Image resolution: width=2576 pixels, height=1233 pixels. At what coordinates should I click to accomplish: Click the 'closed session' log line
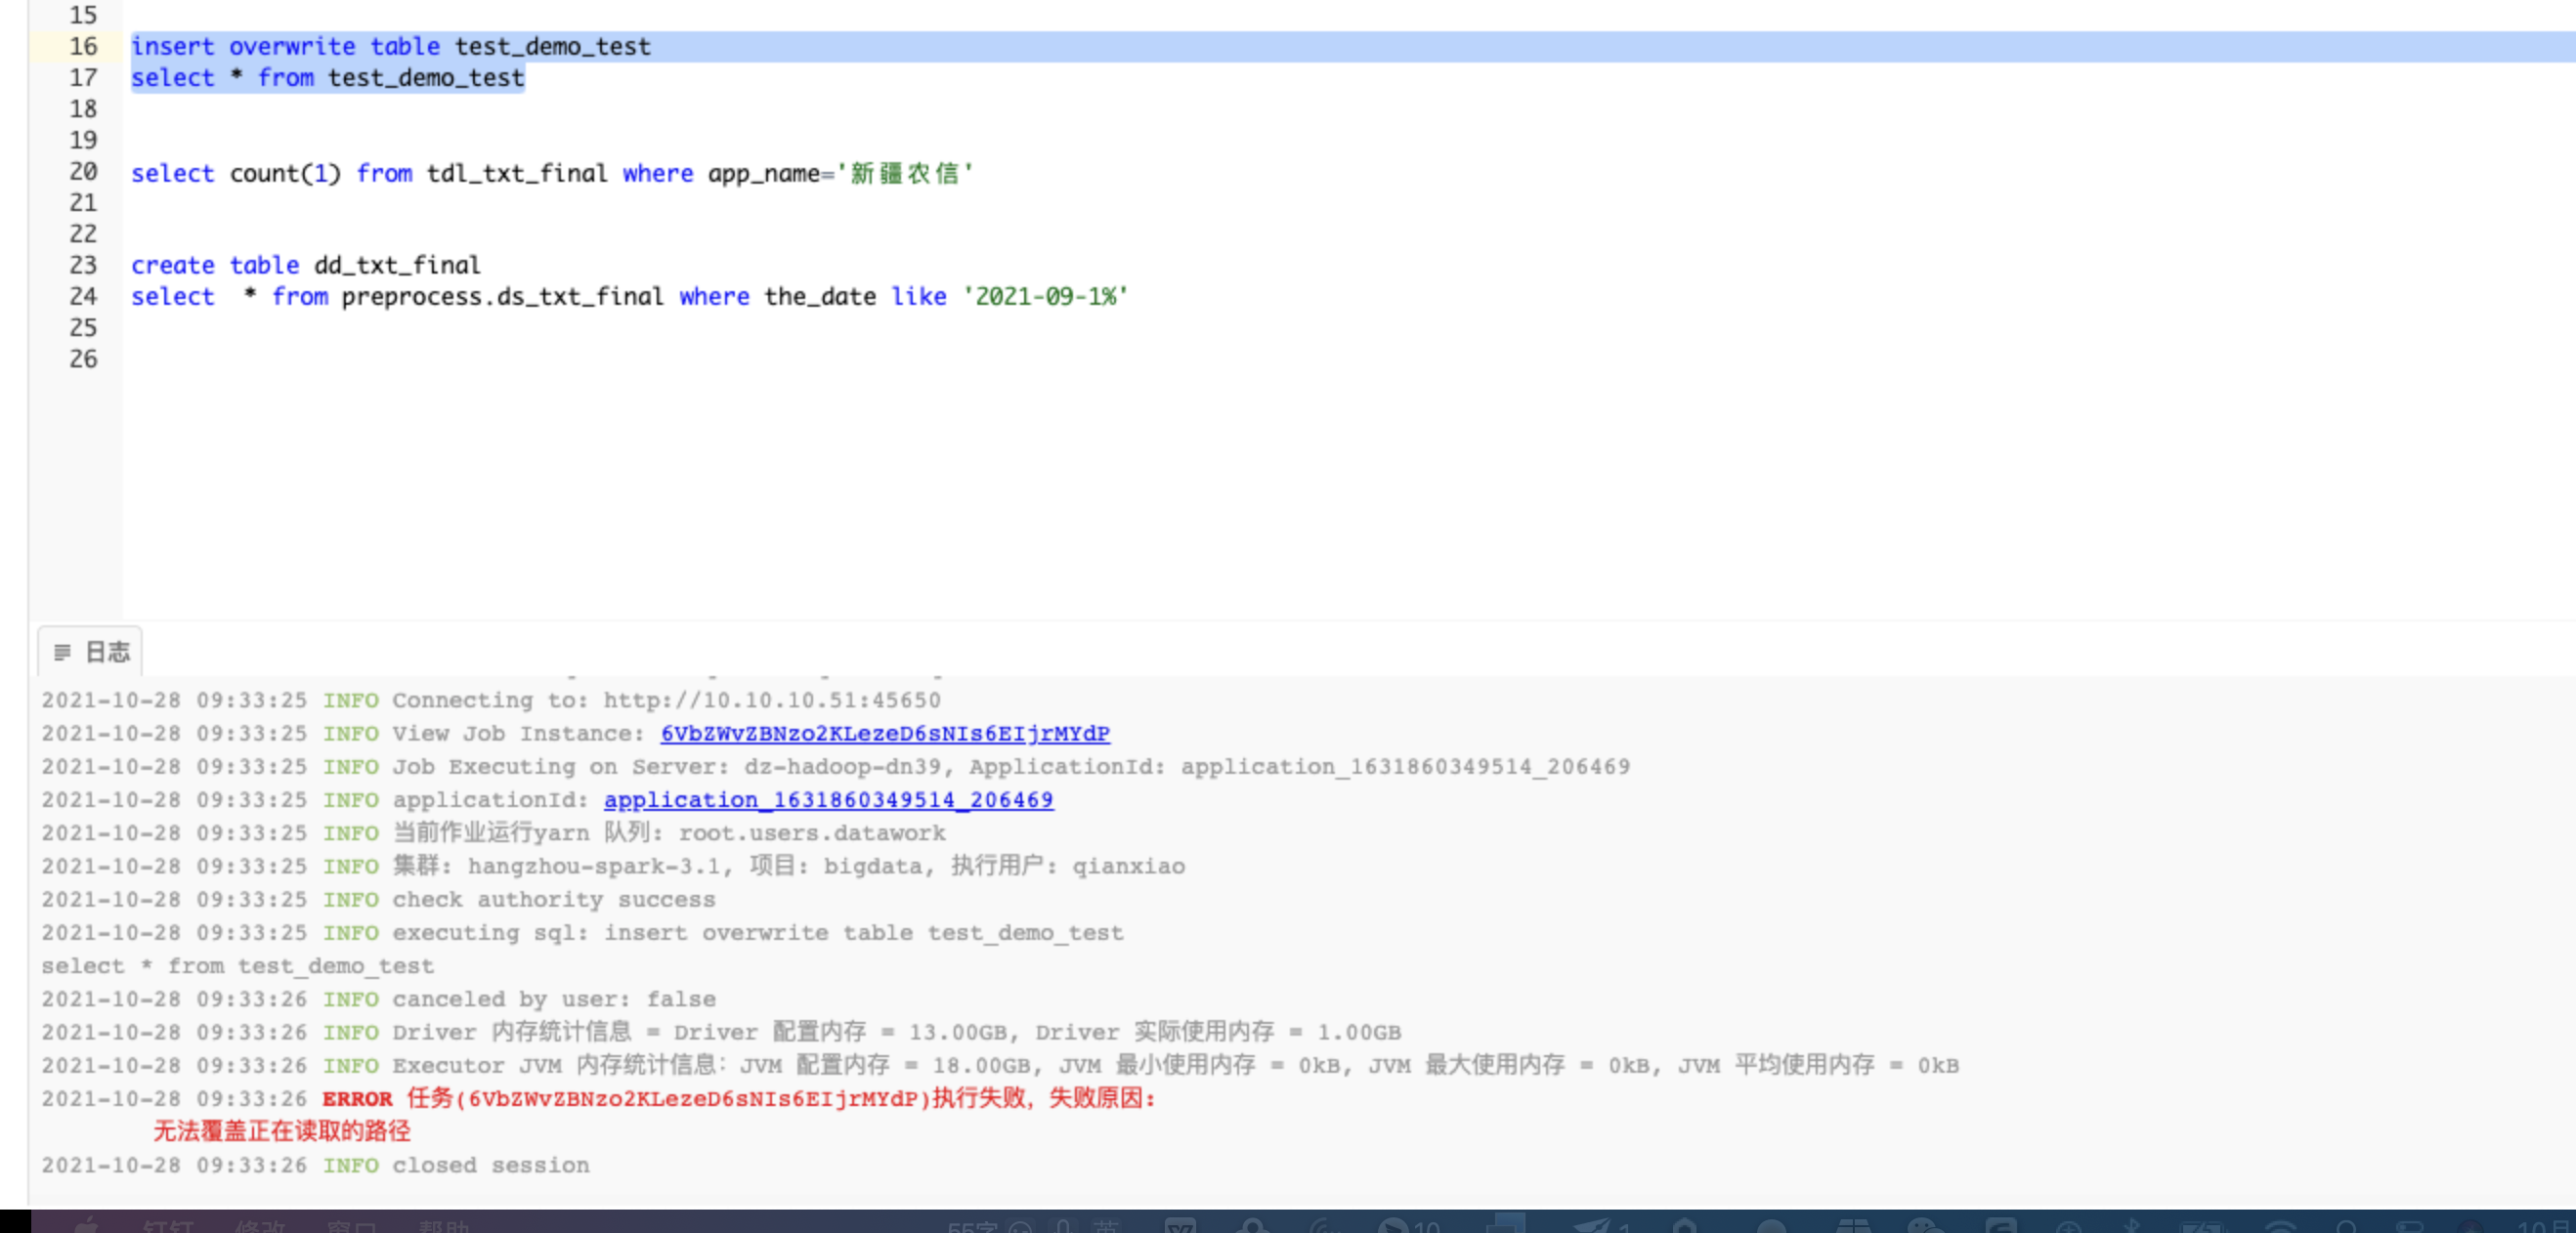click(490, 1165)
